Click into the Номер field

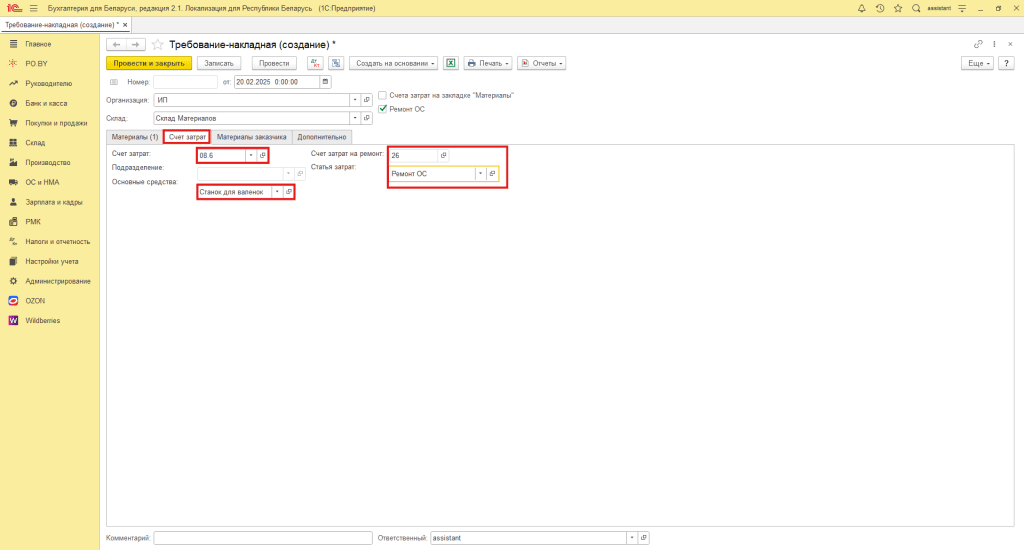coord(185,82)
